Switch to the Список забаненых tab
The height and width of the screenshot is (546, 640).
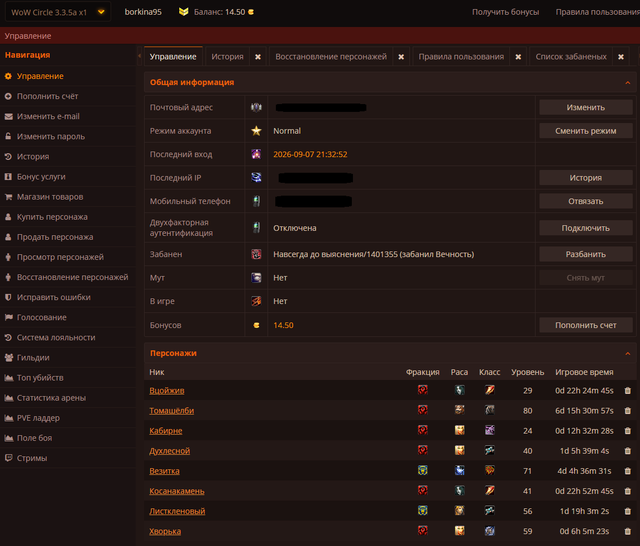click(571, 57)
